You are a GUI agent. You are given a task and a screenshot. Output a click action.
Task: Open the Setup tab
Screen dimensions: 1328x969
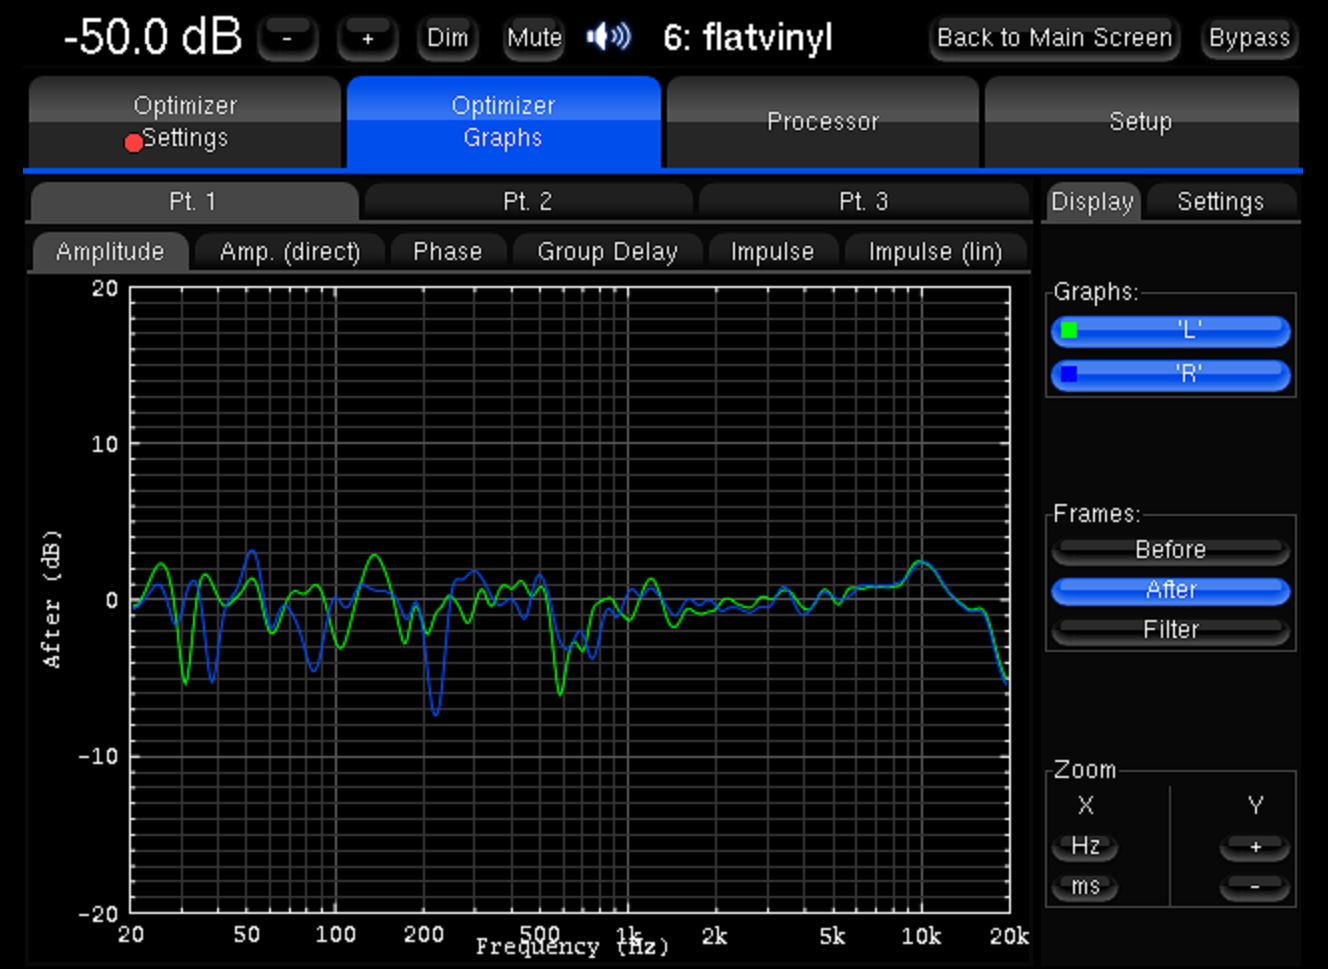1141,121
